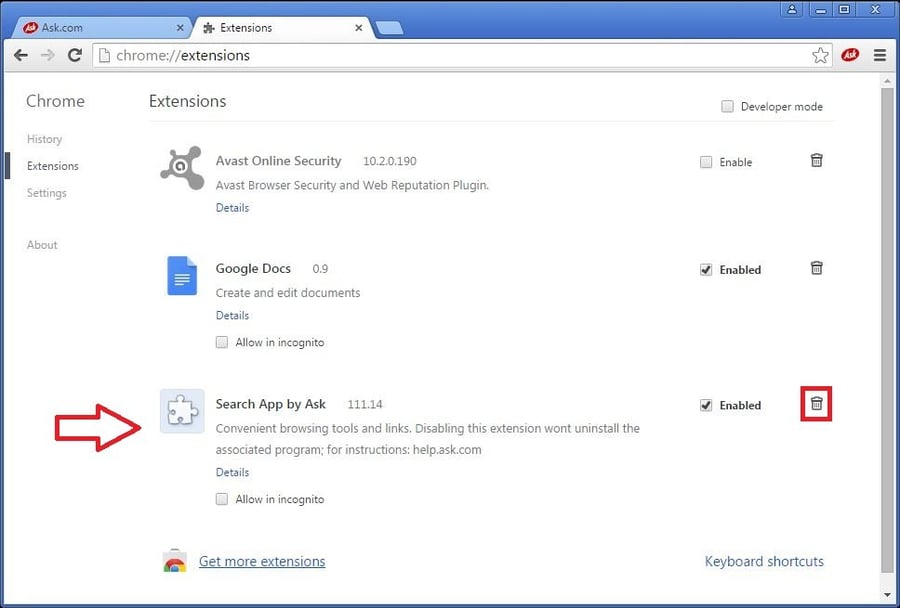Image resolution: width=900 pixels, height=608 pixels.
Task: Bookmark the page with the star icon
Action: click(x=821, y=55)
